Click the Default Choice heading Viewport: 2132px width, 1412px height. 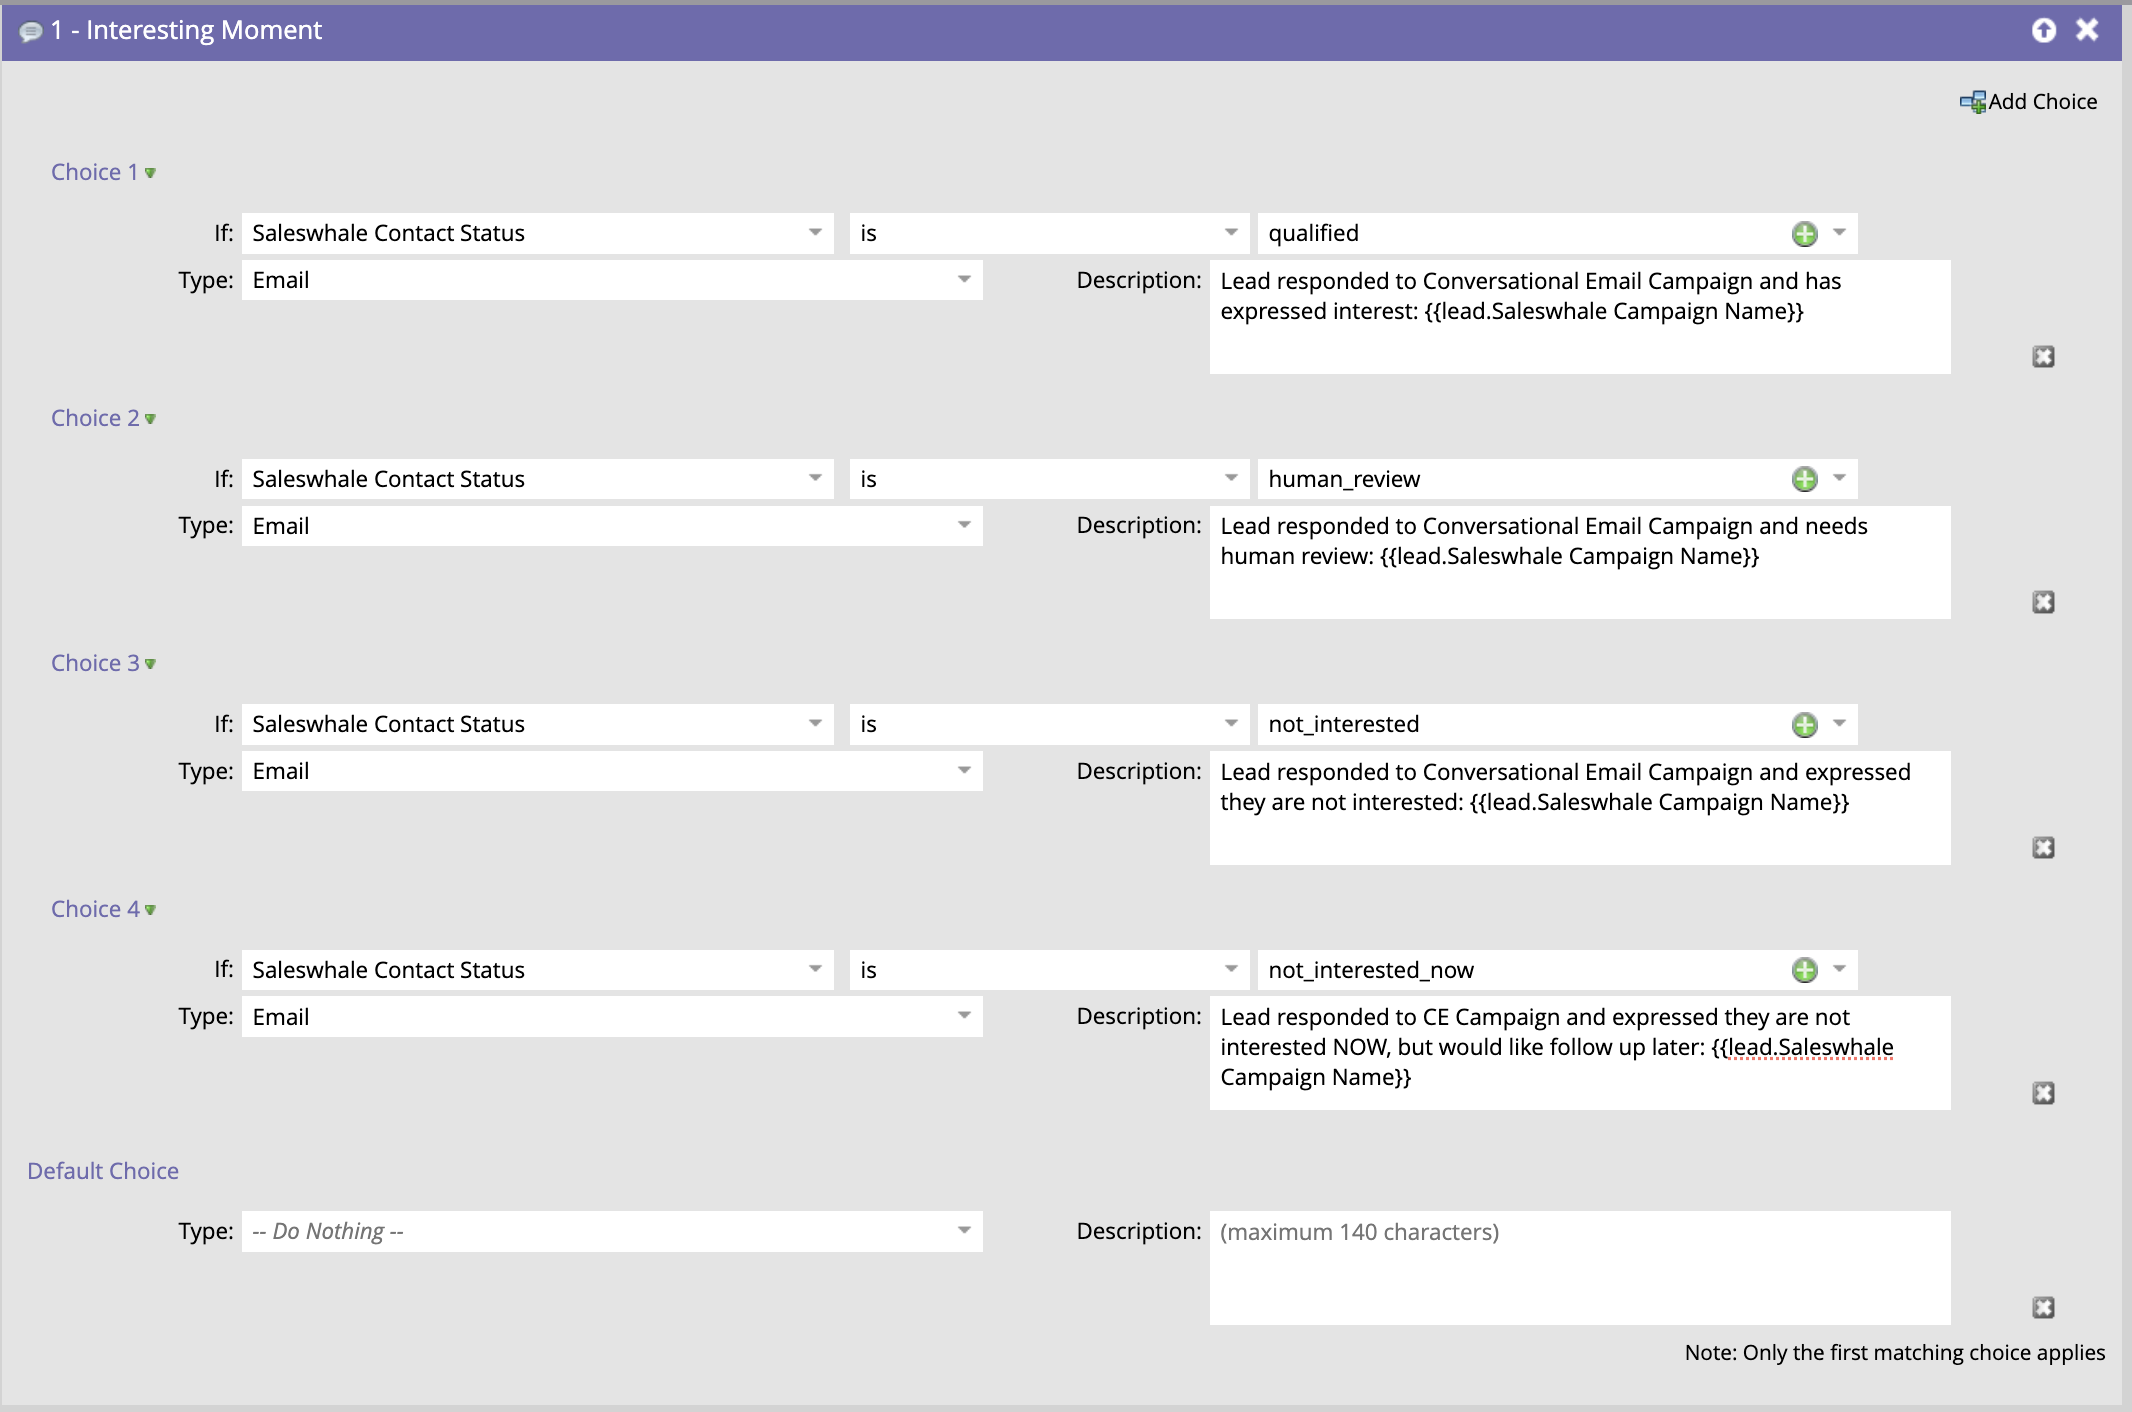pos(103,1171)
